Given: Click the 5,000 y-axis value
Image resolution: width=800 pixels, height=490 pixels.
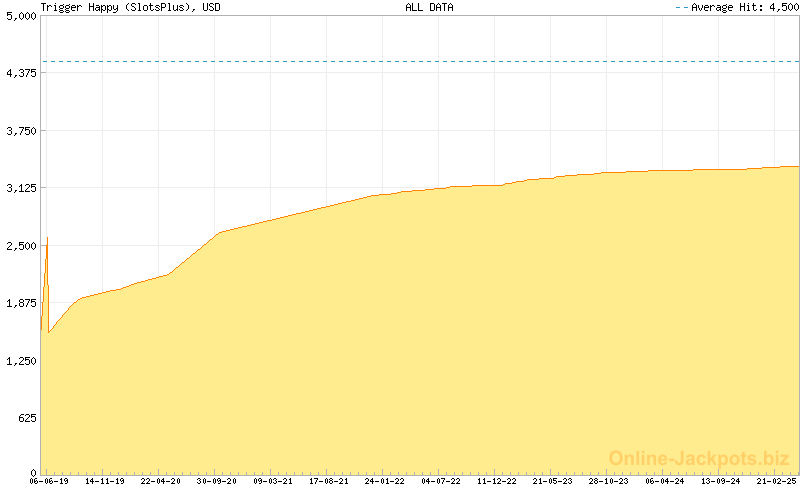Looking at the screenshot, I should point(20,16).
